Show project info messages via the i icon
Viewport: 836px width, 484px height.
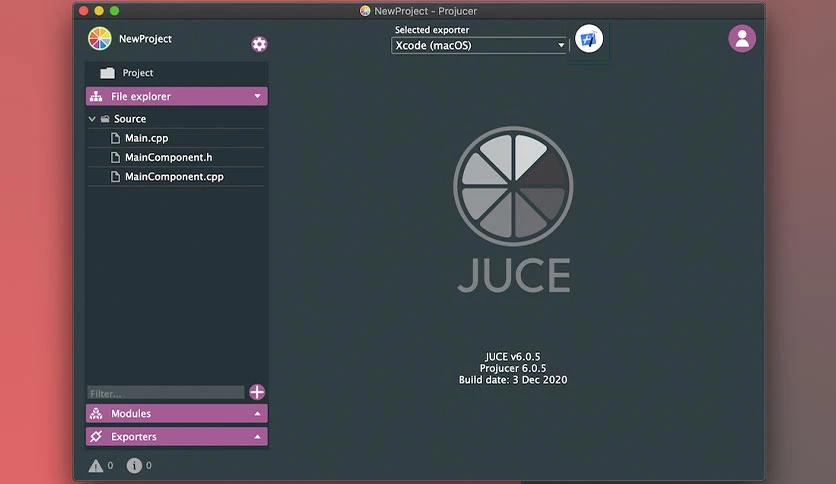[x=134, y=465]
